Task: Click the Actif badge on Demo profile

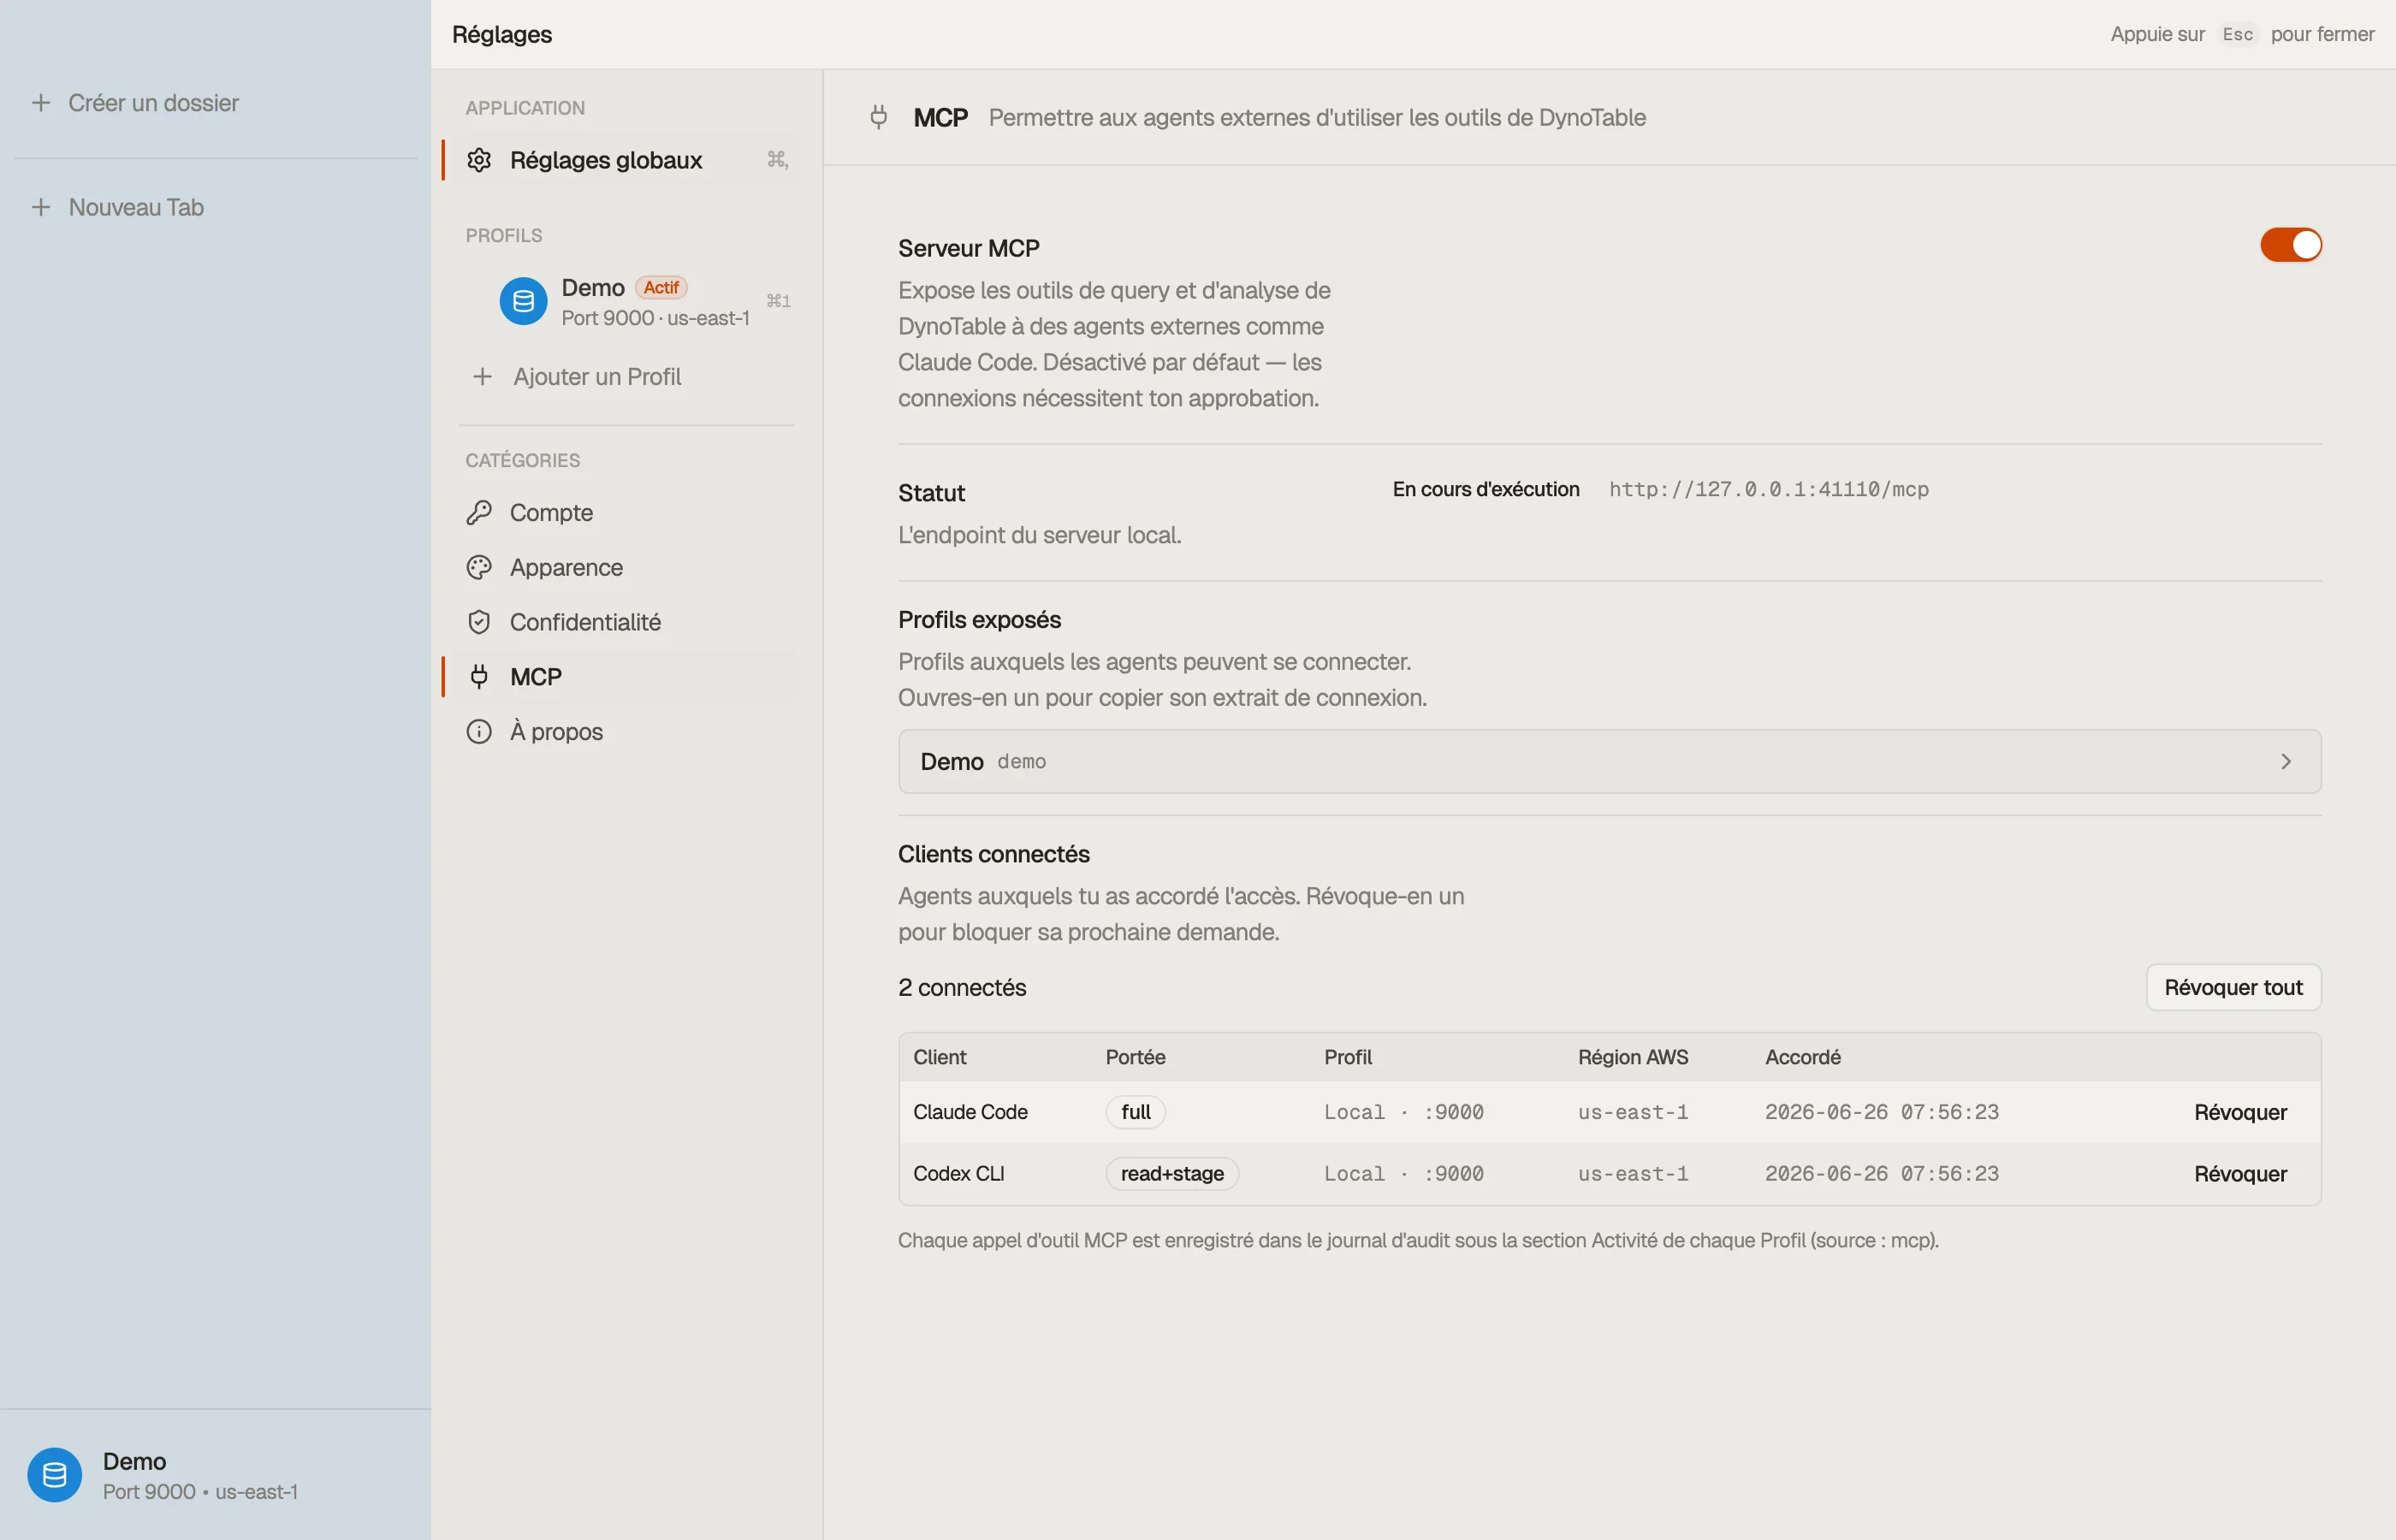Action: [x=660, y=288]
